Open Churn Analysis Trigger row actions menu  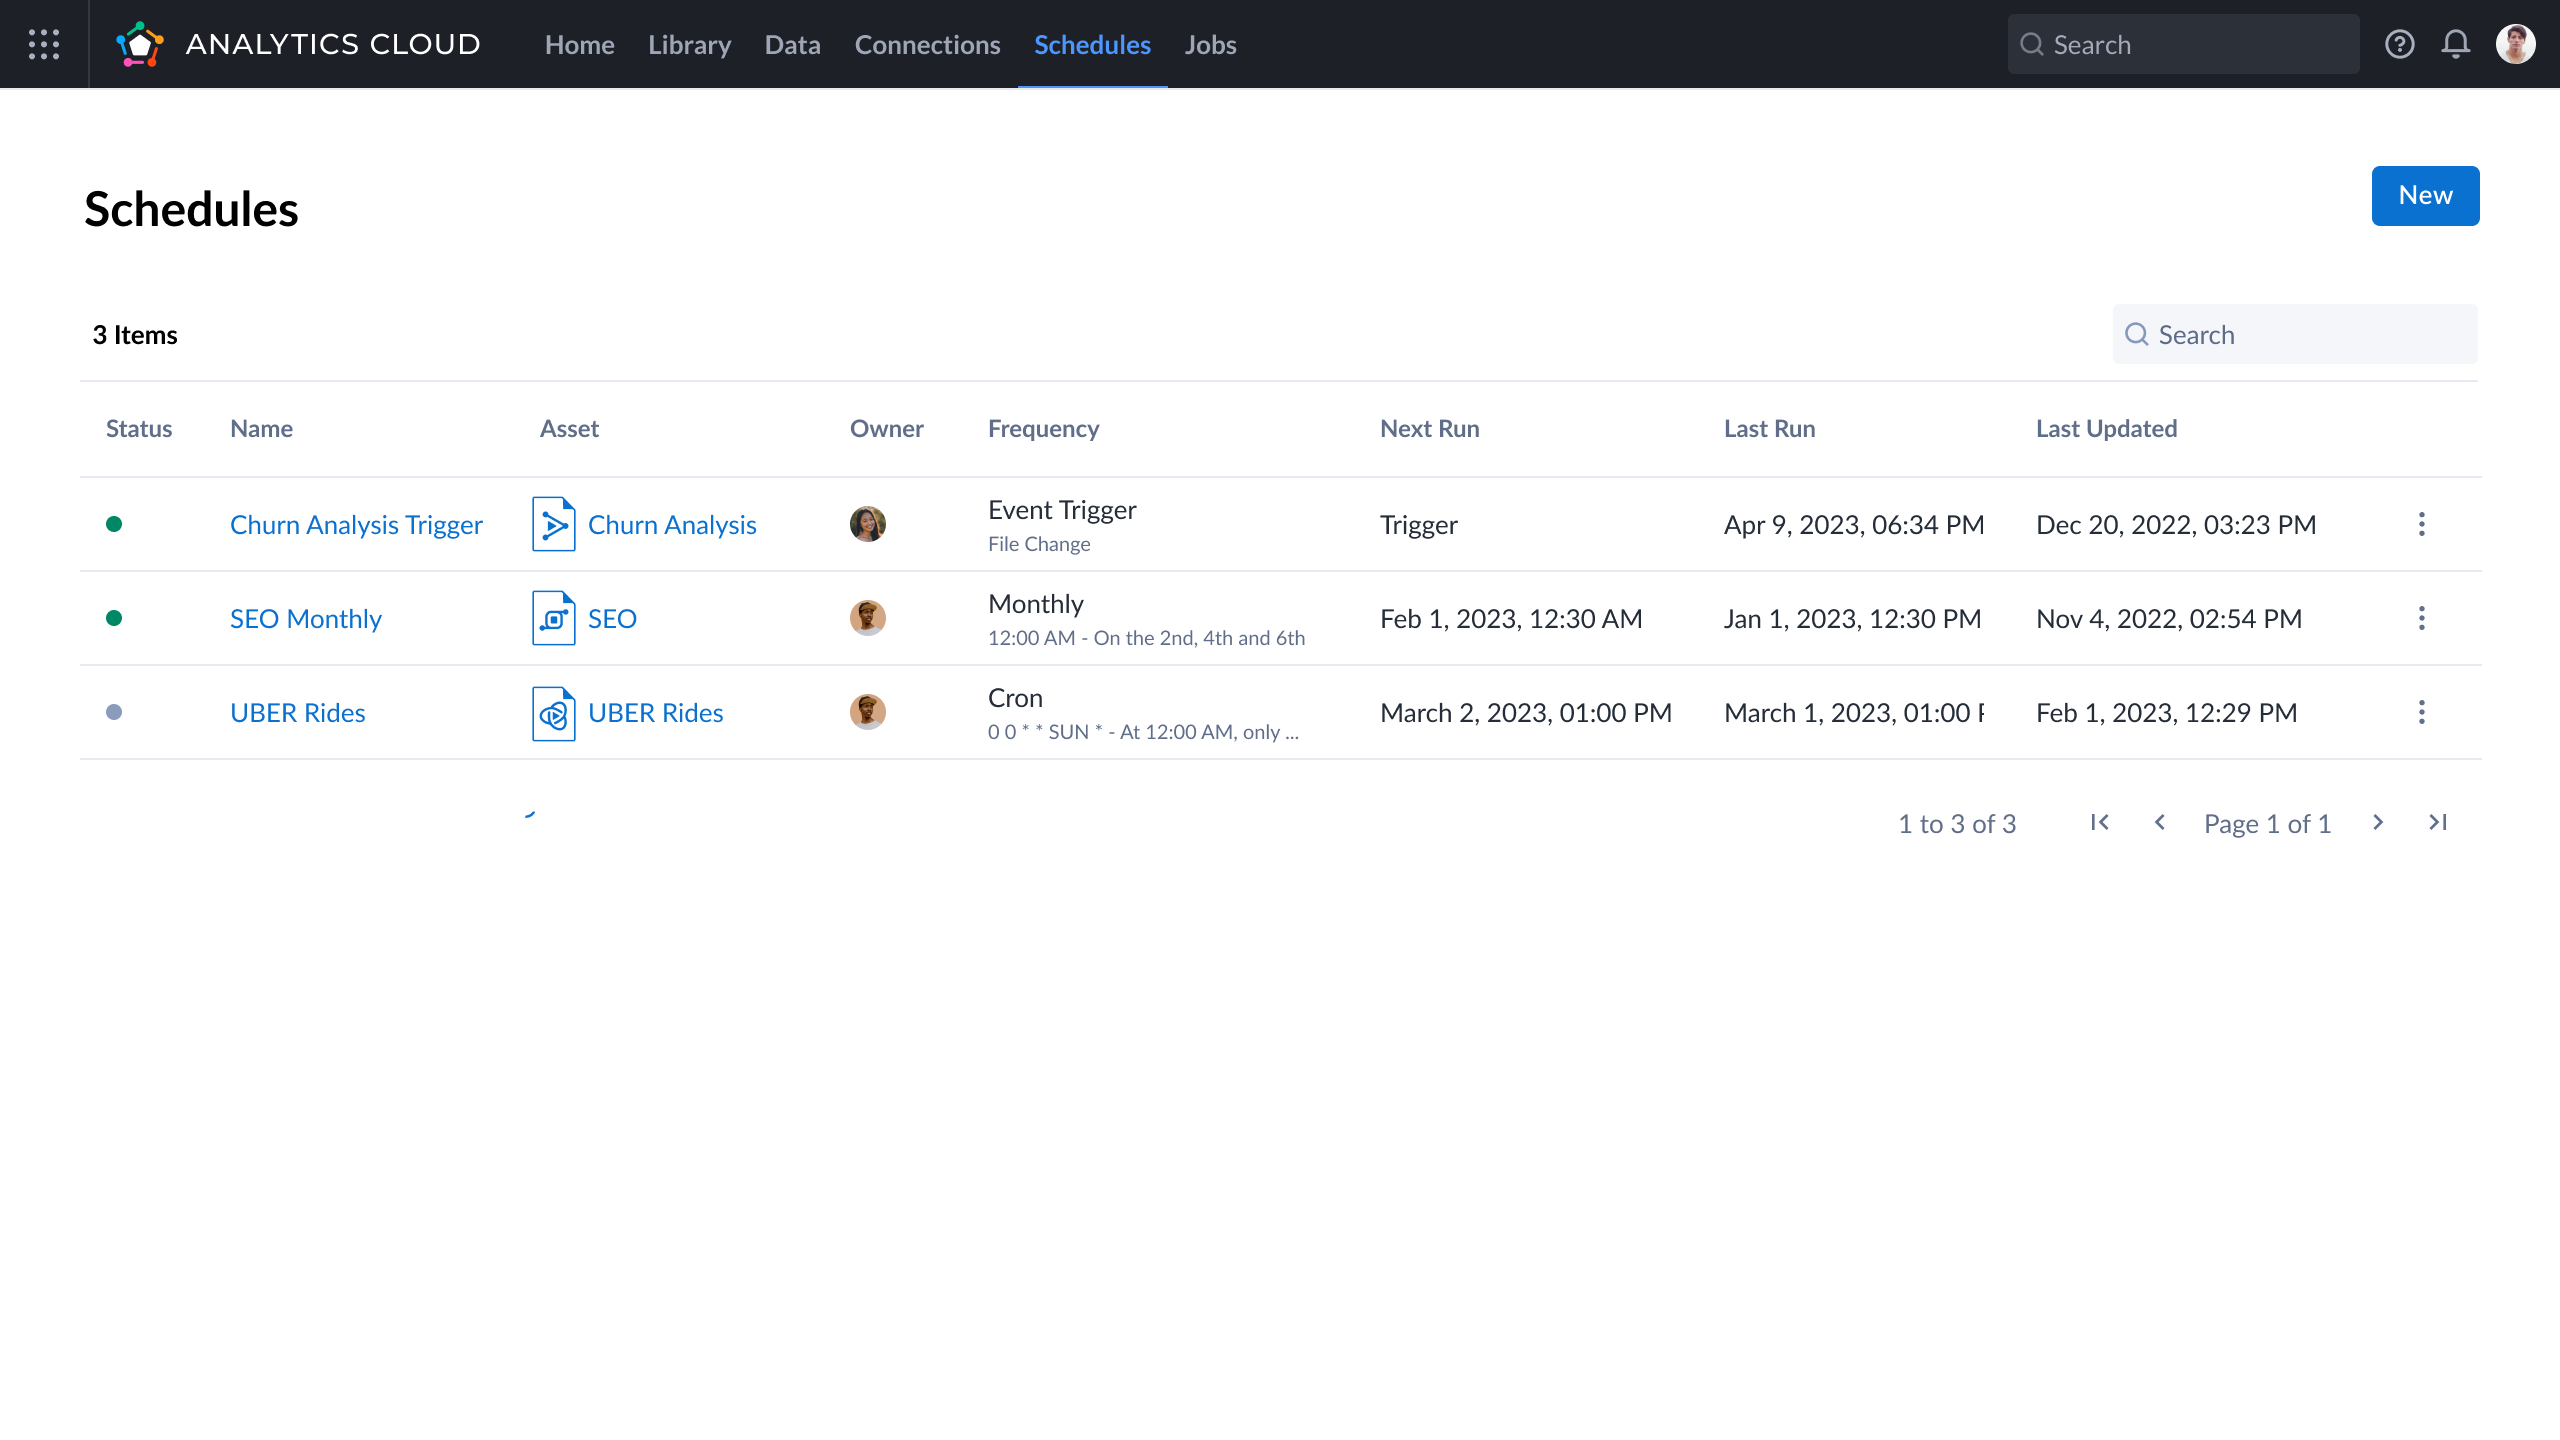point(2421,524)
